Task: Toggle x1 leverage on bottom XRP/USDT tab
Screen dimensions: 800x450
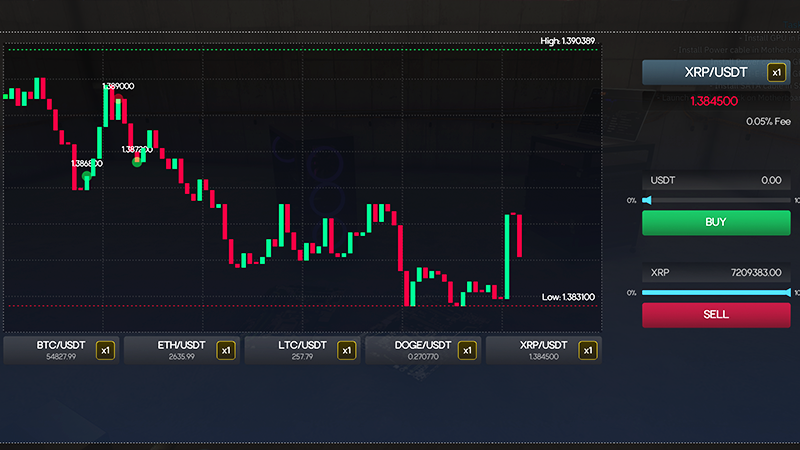Action: coord(588,351)
